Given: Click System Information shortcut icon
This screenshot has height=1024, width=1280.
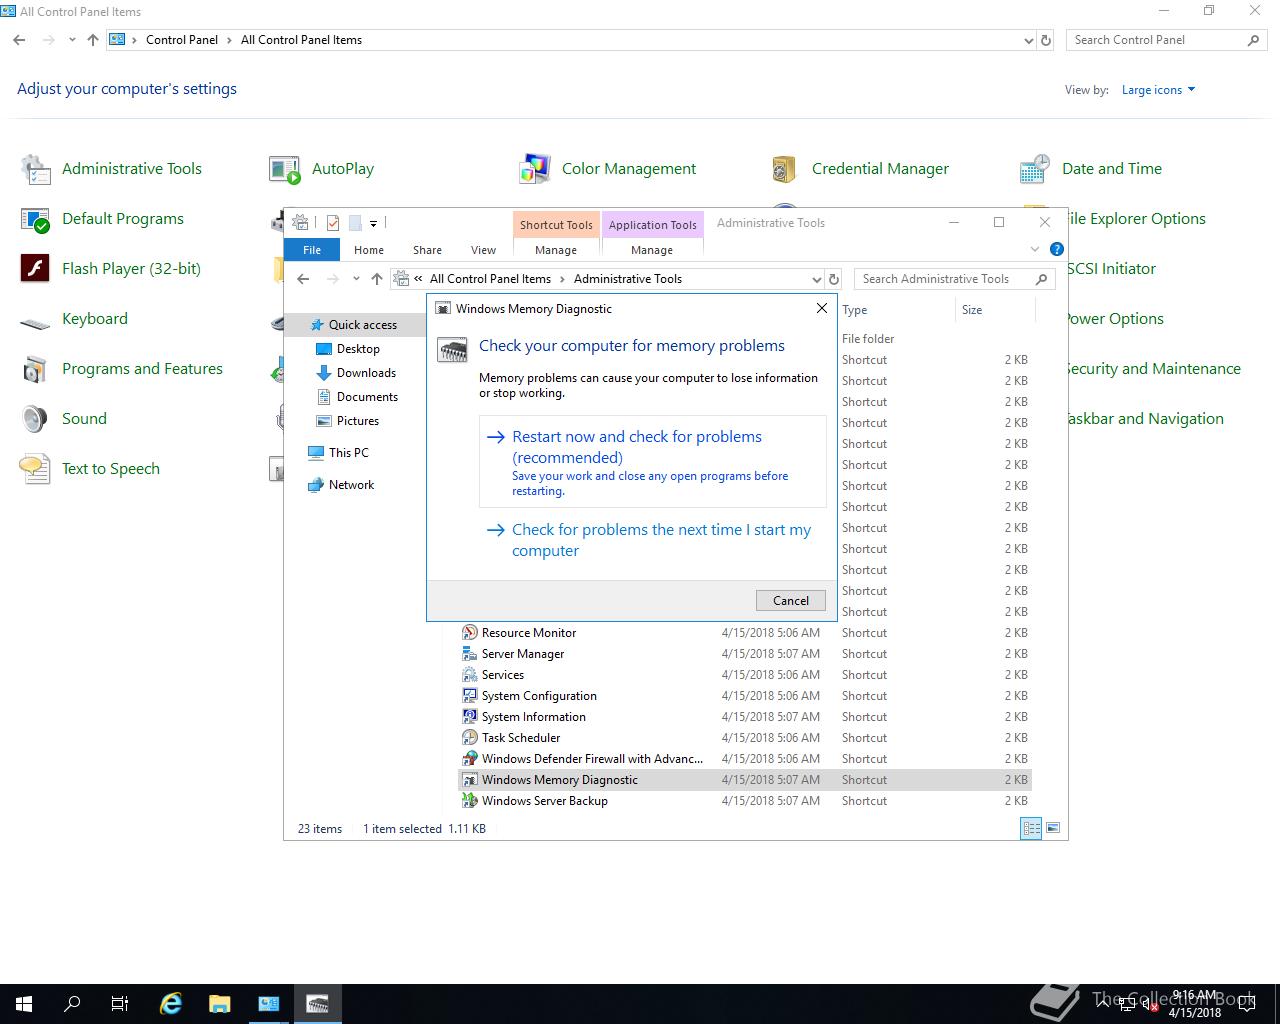Looking at the screenshot, I should 469,717.
